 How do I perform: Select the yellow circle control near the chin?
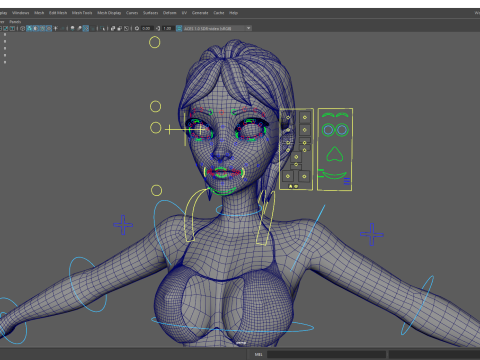click(156, 191)
